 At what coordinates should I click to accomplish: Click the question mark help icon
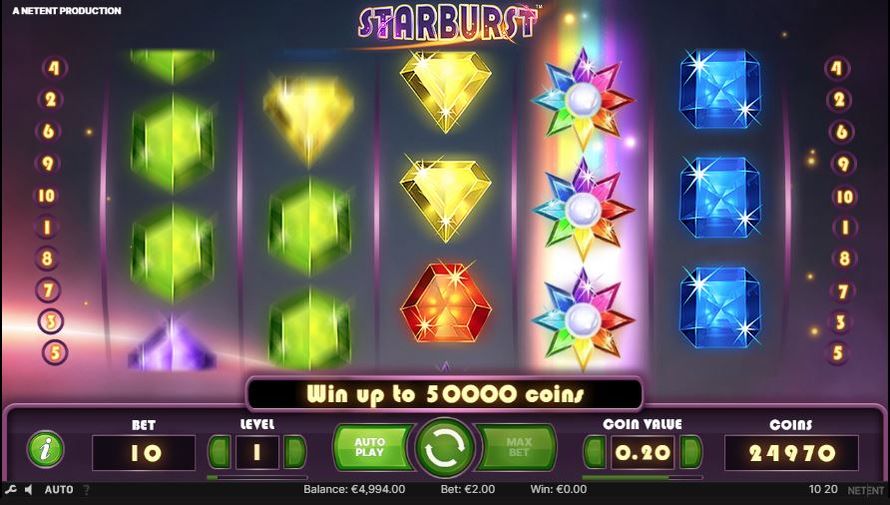point(87,489)
